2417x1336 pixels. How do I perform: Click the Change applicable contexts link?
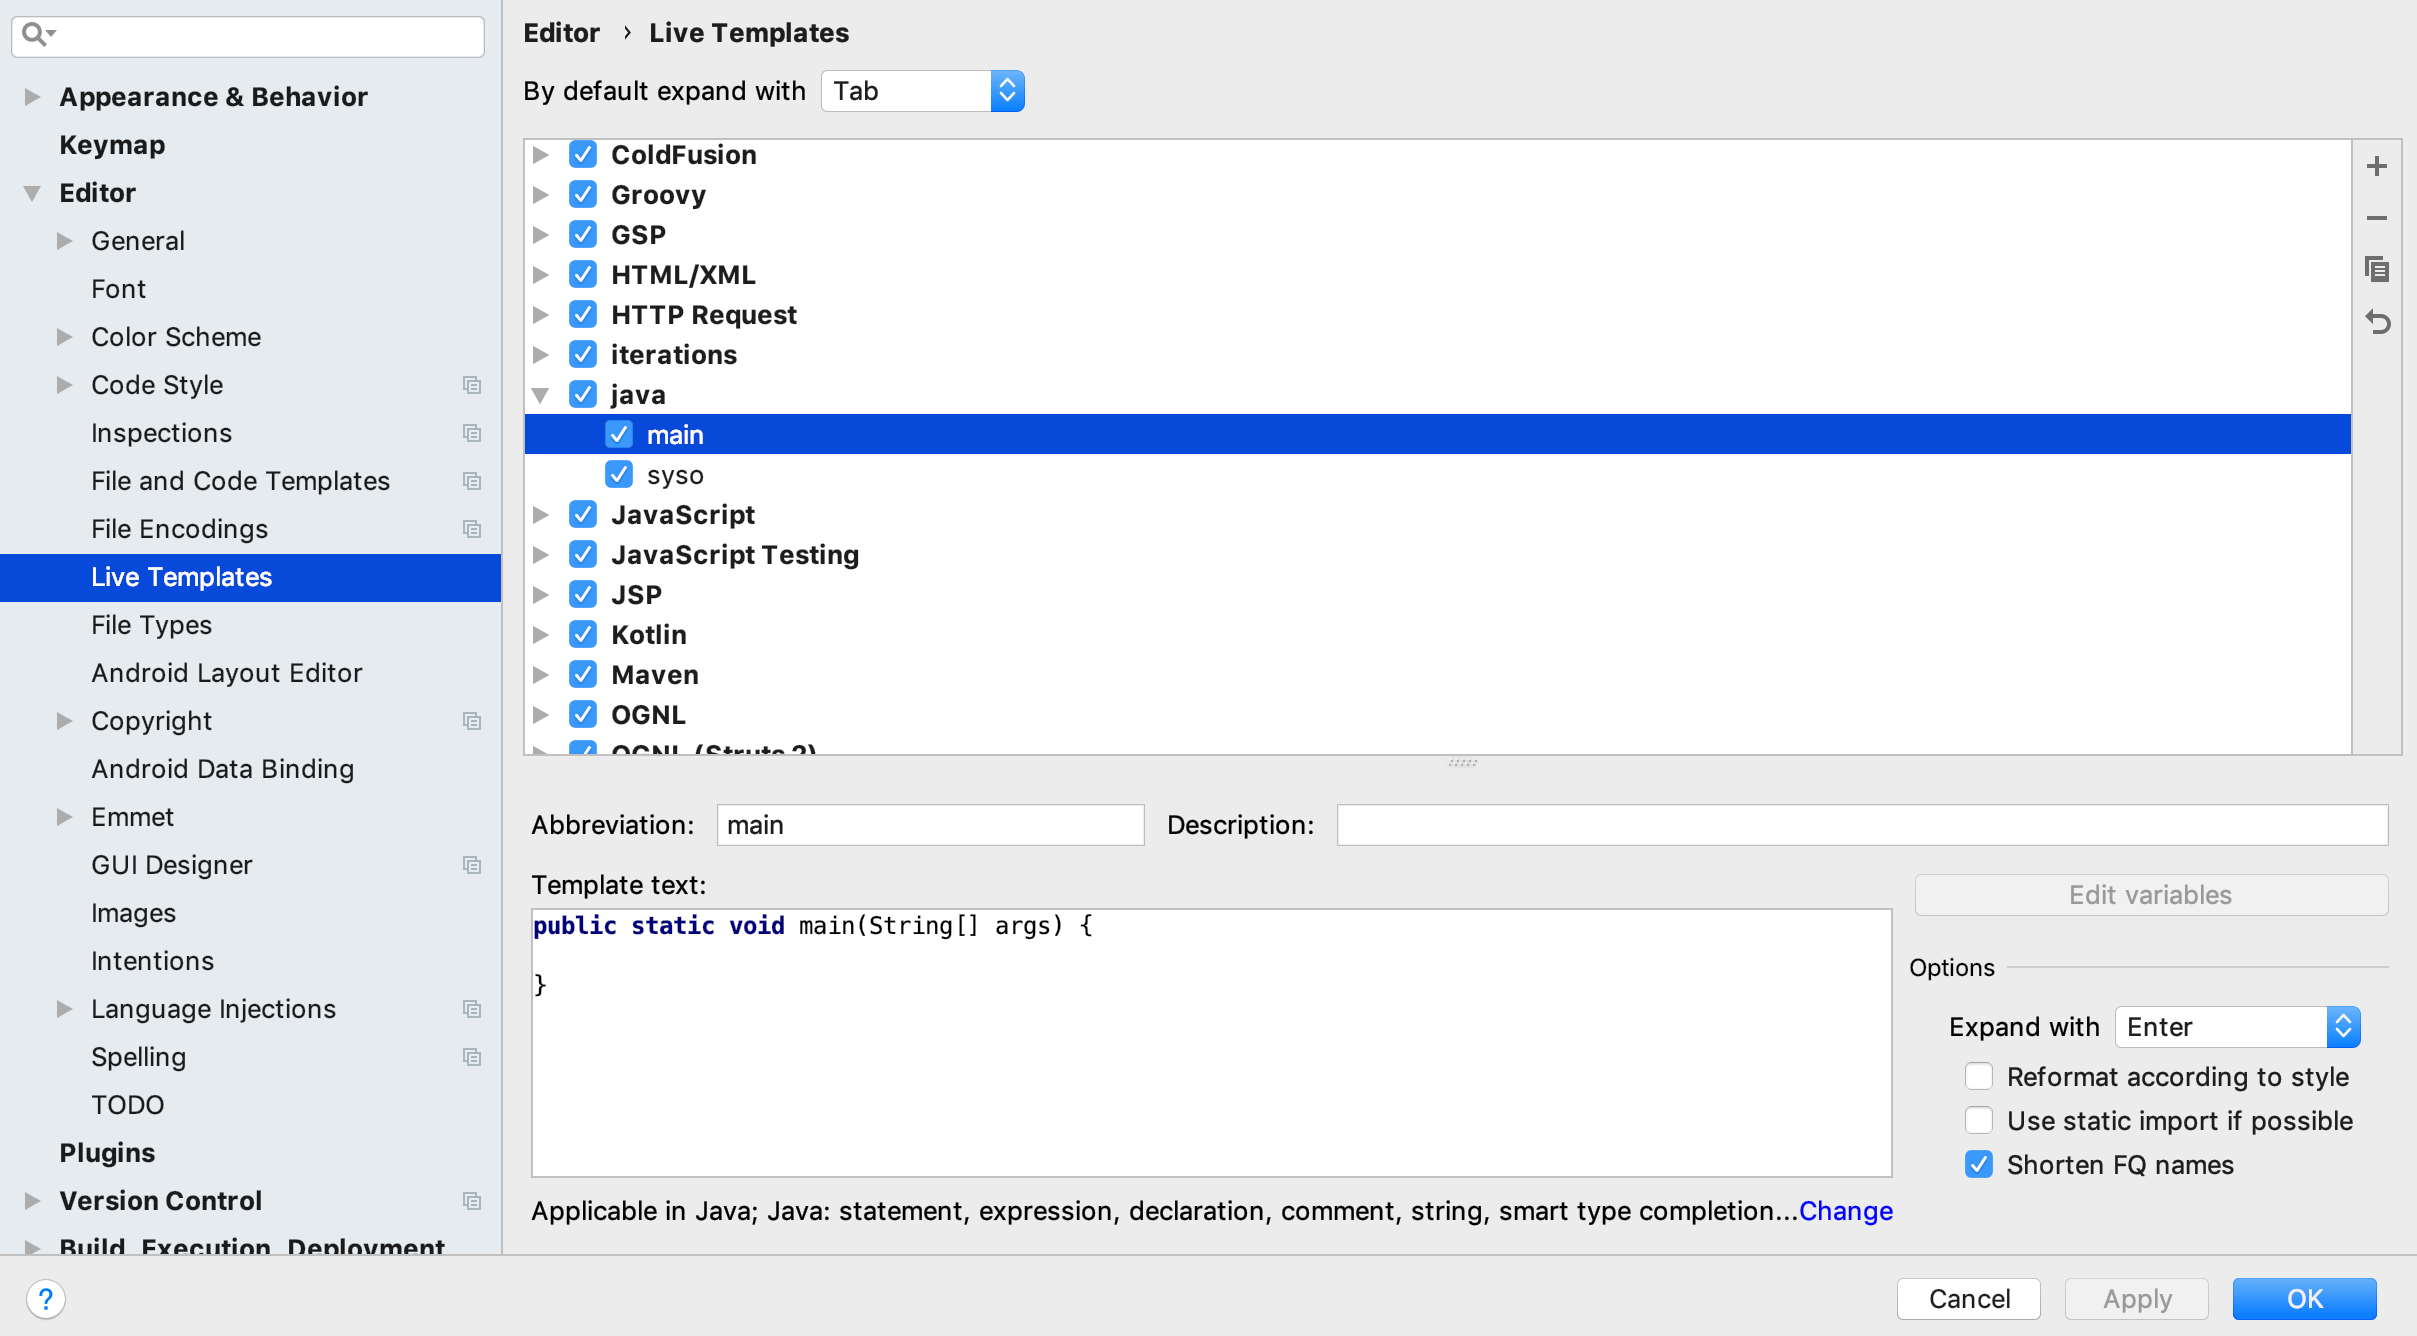click(x=1846, y=1211)
